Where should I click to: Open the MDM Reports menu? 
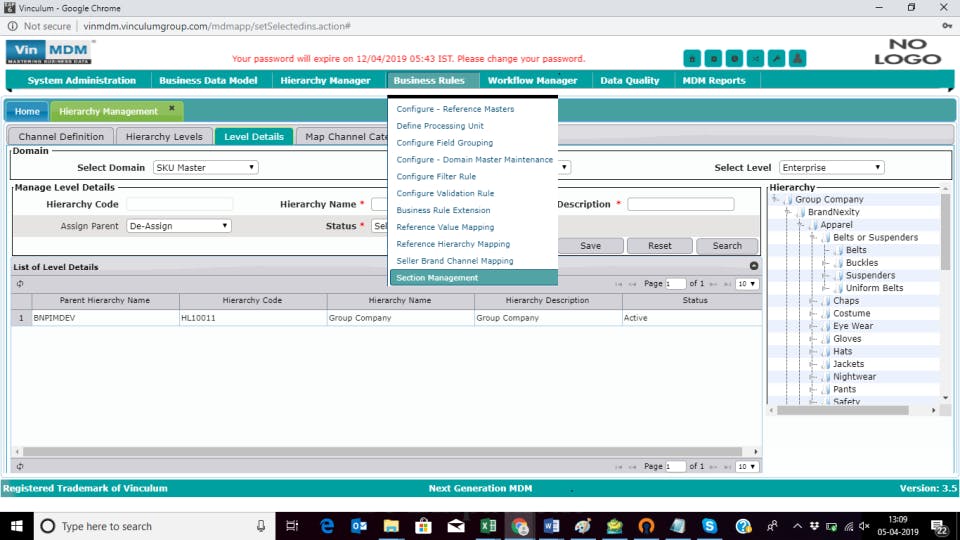pos(714,80)
